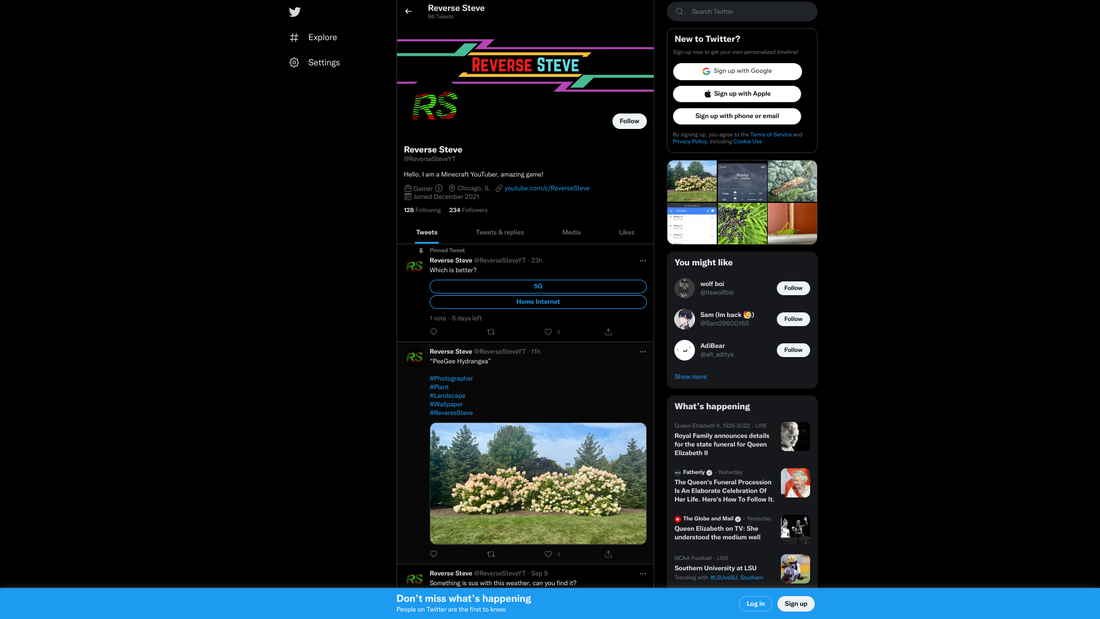This screenshot has height=619, width=1100.
Task: Retweet the PeeGee Hydrangea tweet
Action: 491,554
